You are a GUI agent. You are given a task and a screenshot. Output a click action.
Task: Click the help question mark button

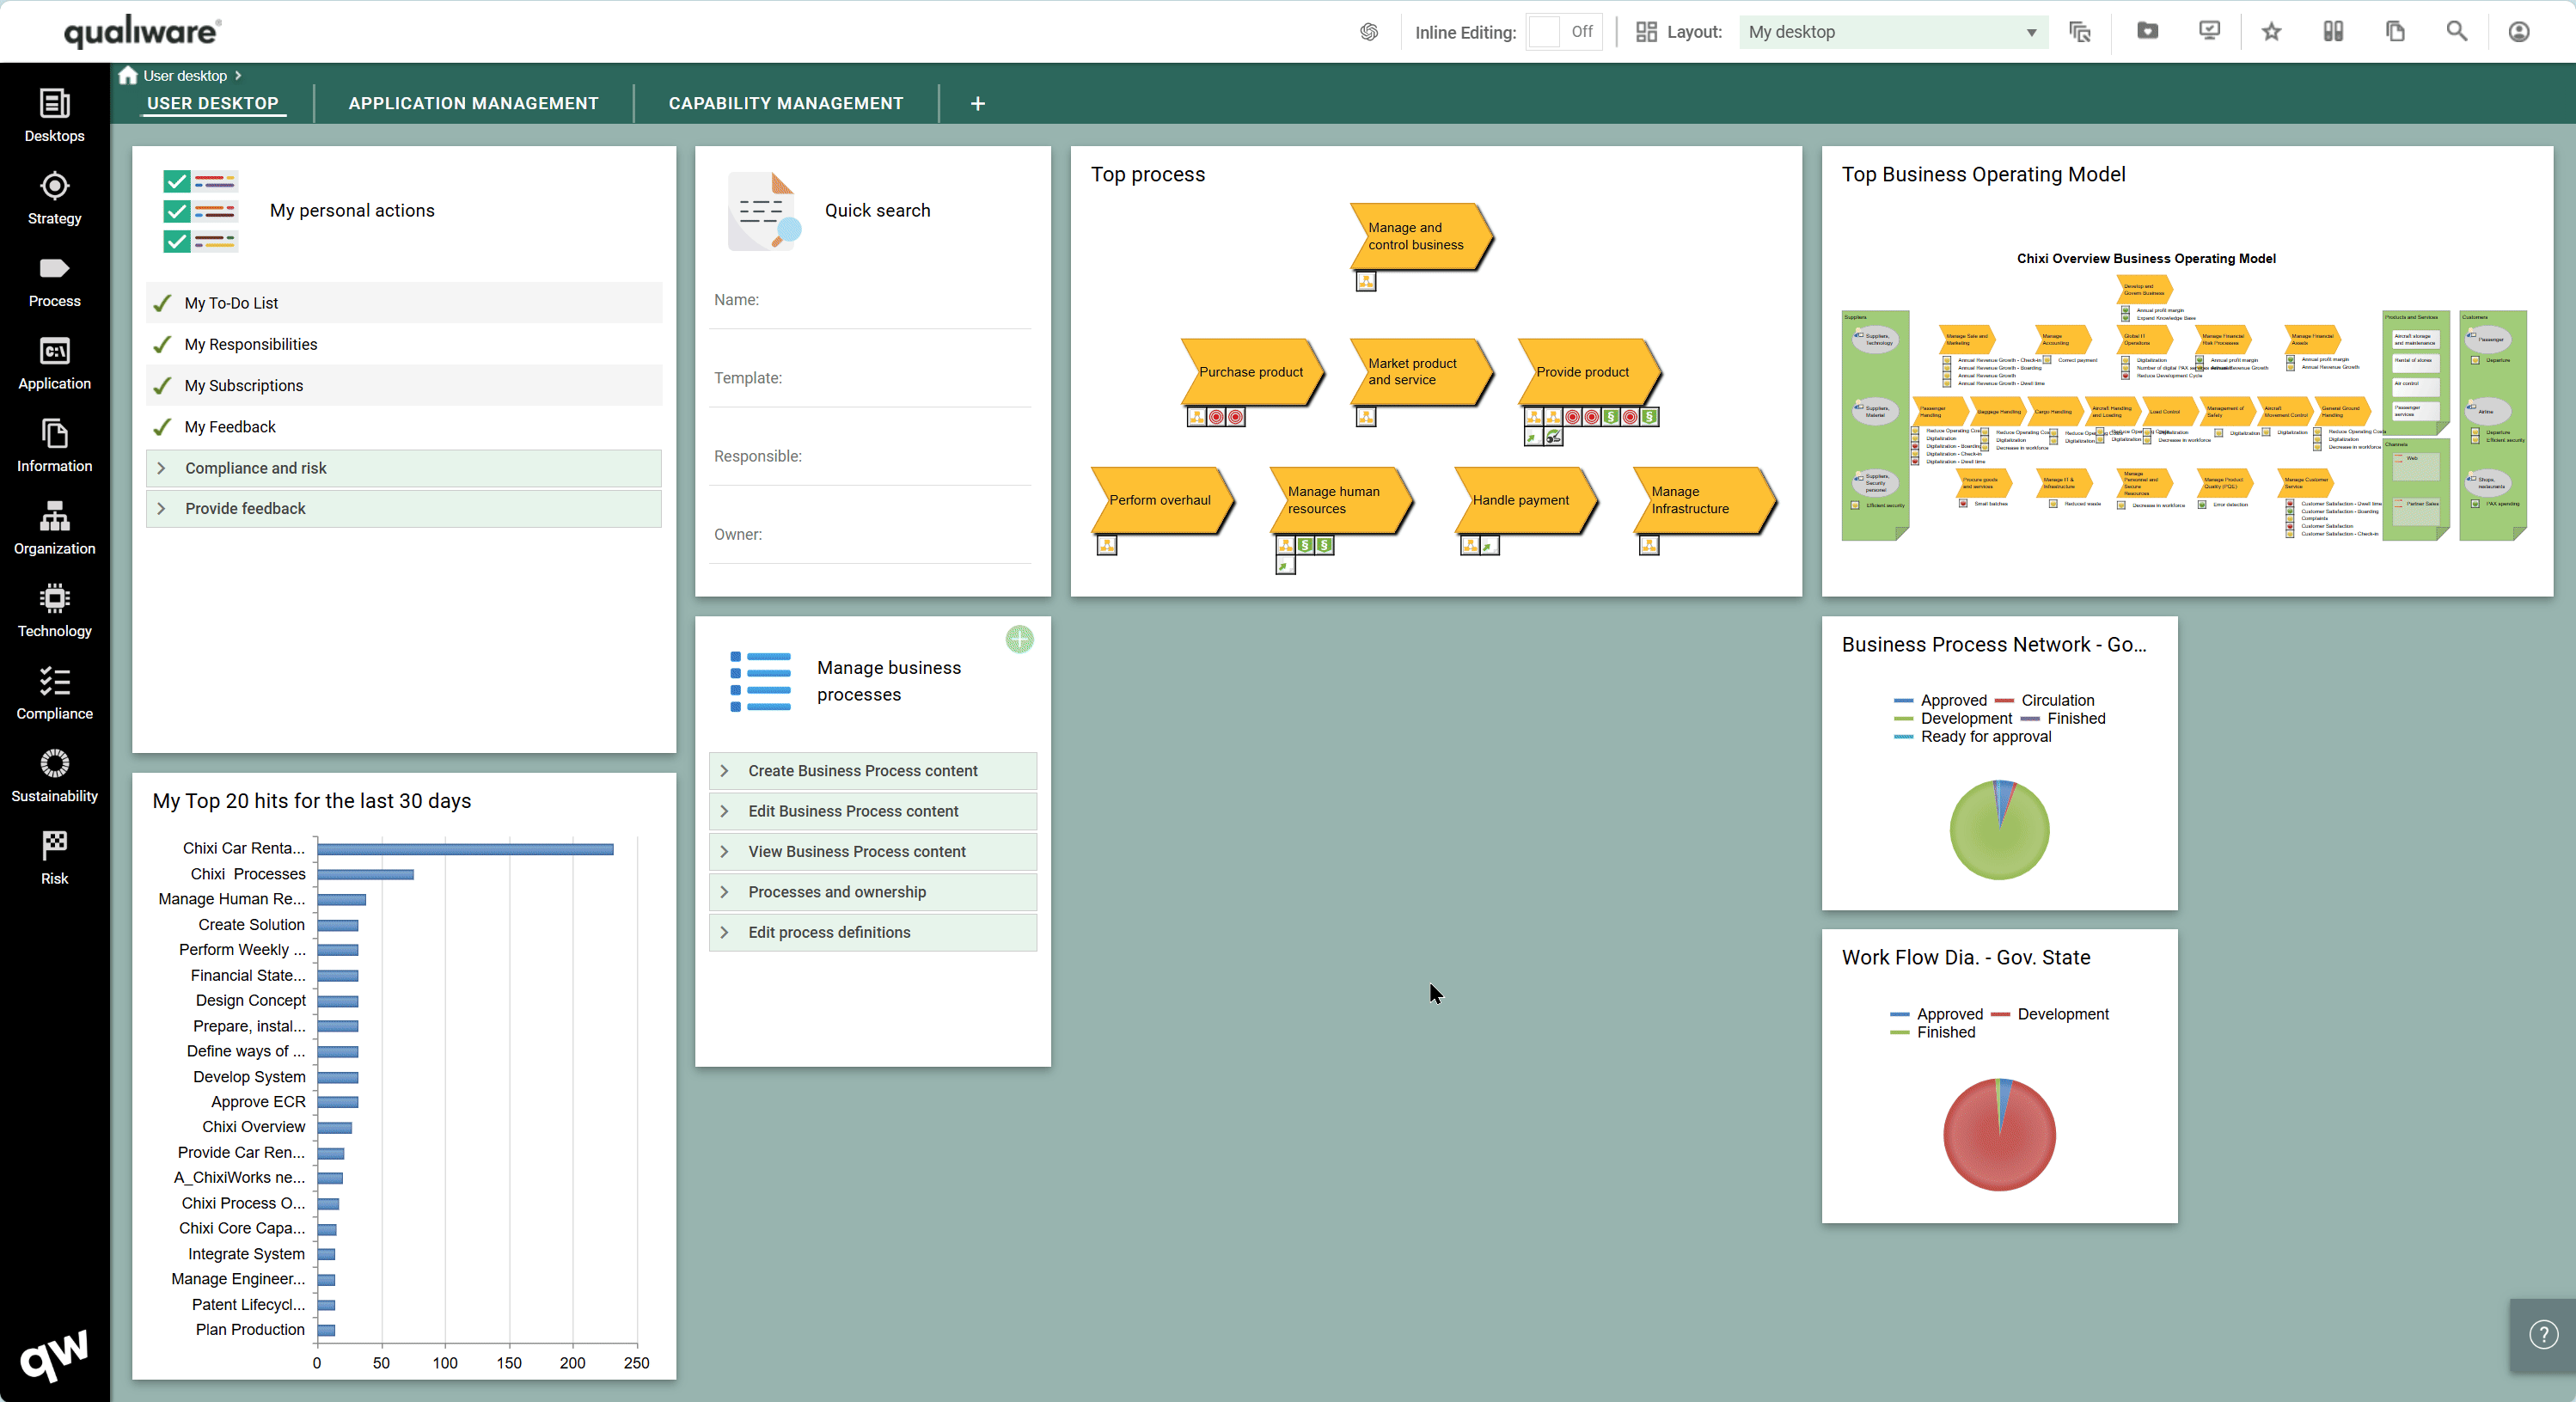click(x=2543, y=1334)
